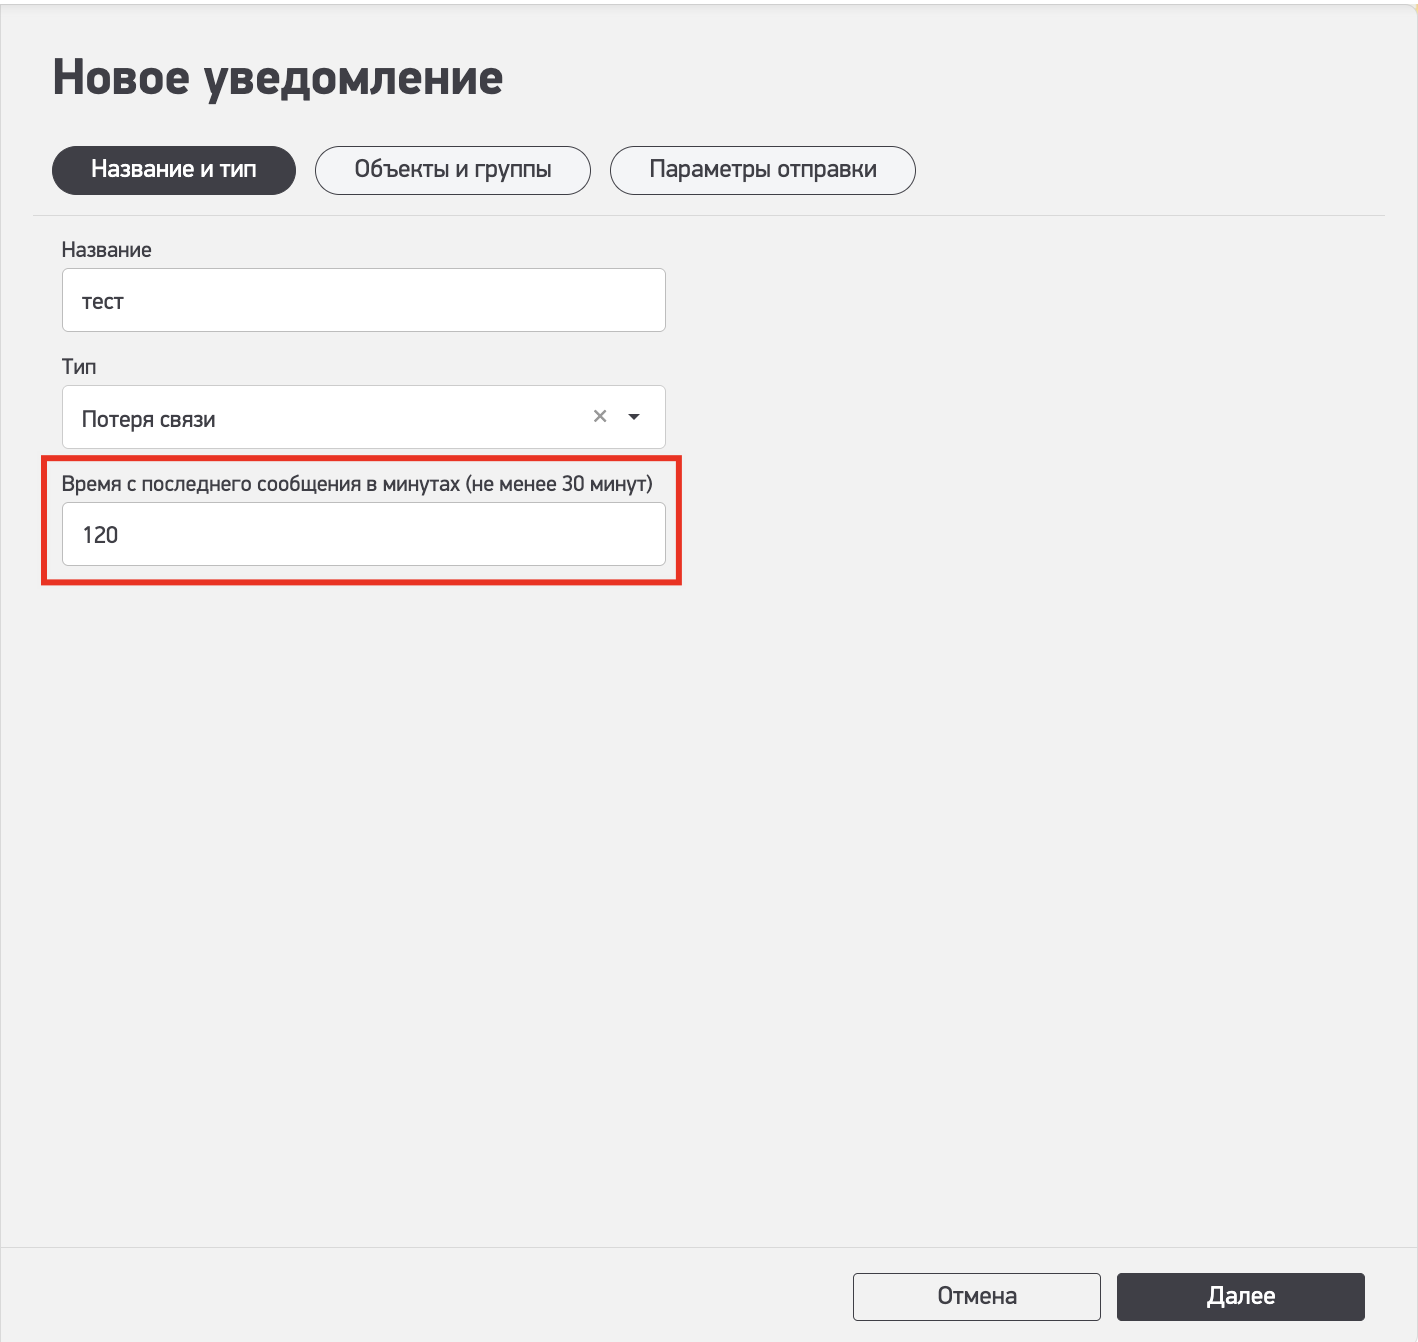Click the '120' value text

tap(100, 535)
